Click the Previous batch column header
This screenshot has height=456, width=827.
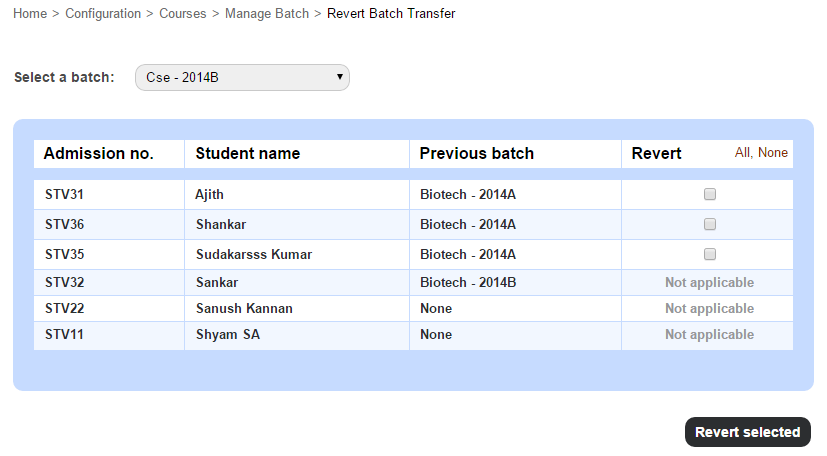point(476,153)
